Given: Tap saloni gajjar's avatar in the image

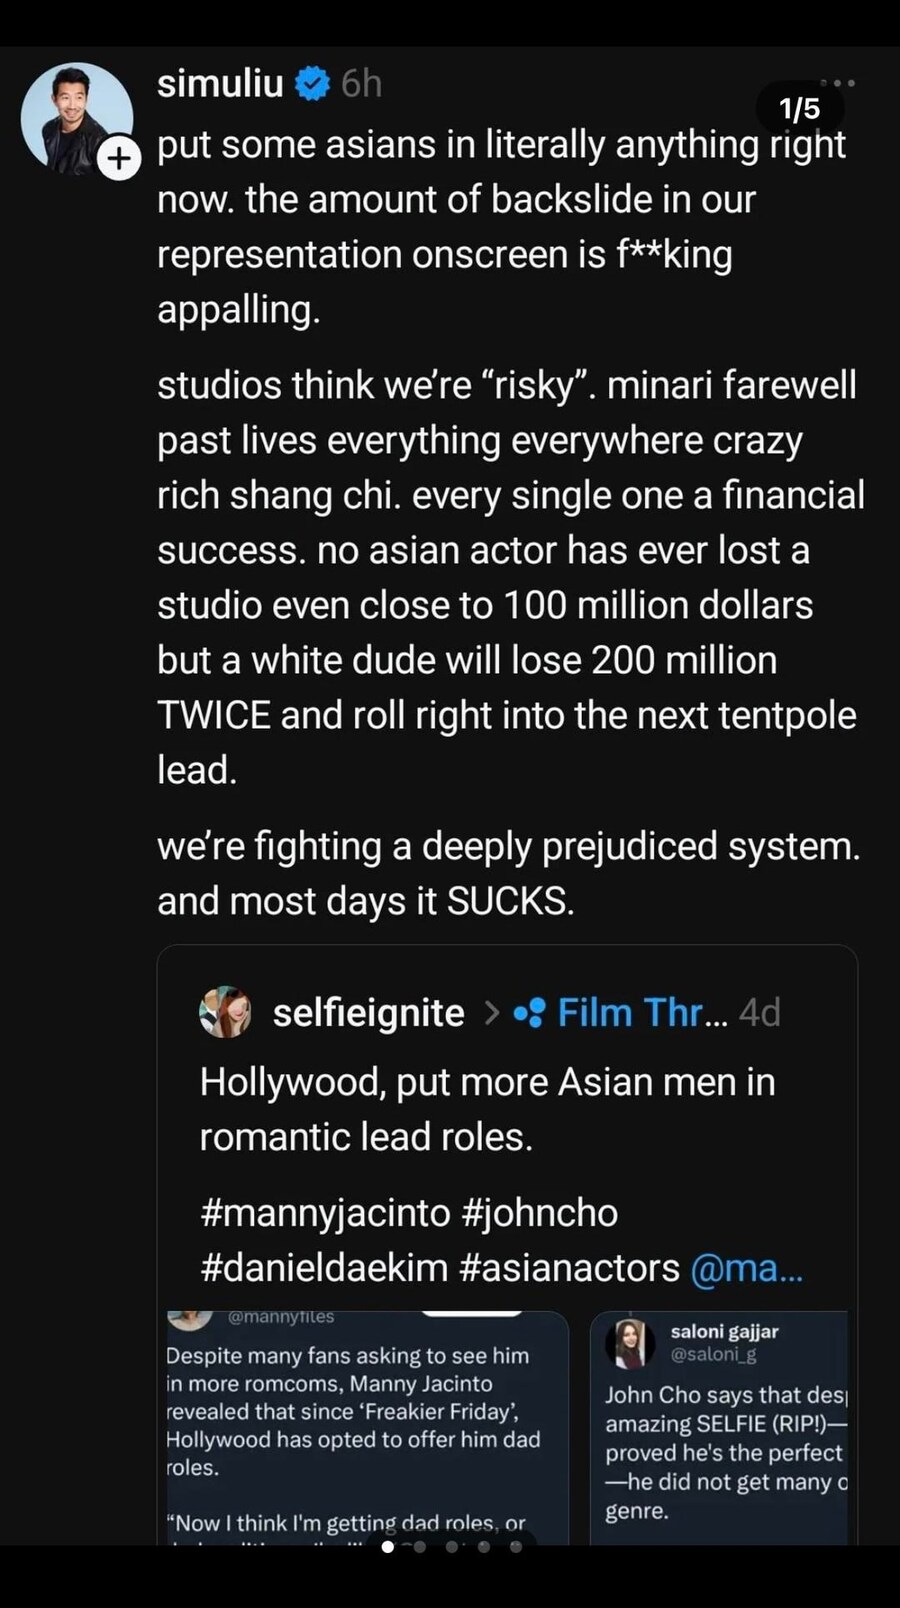Looking at the screenshot, I should click(630, 1342).
